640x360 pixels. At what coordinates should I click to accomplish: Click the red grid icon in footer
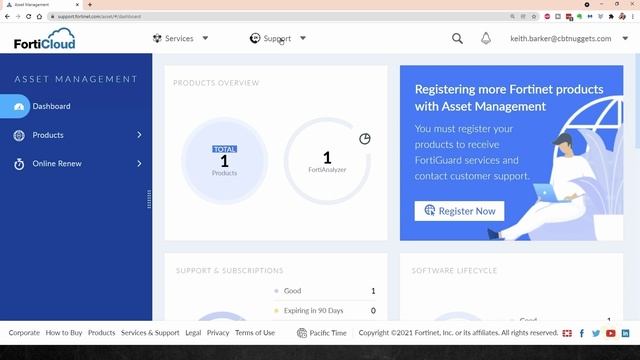(x=567, y=333)
